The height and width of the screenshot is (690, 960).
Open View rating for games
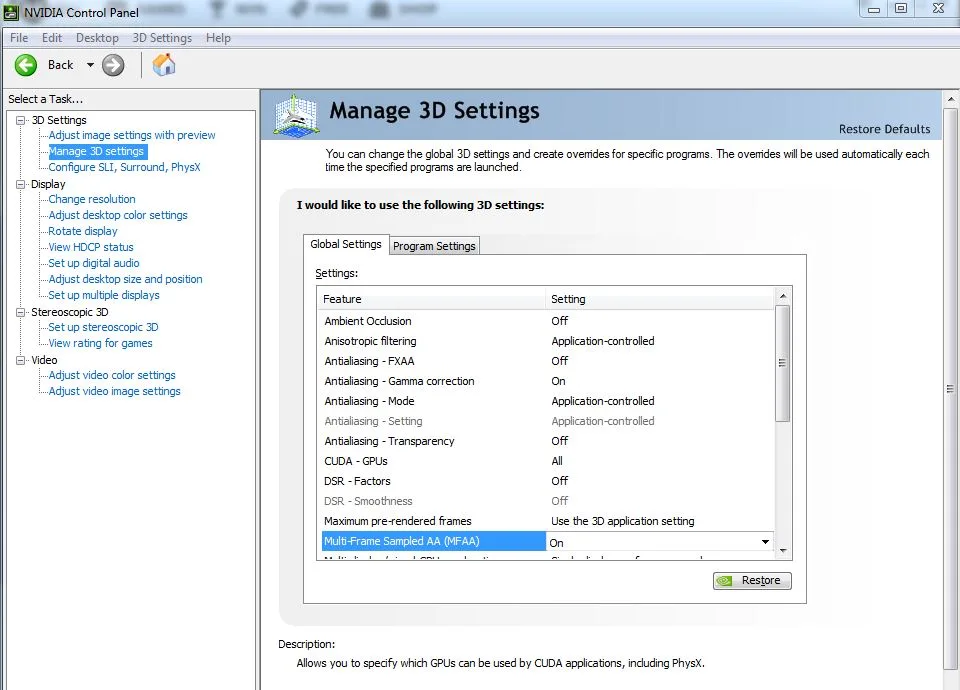100,343
